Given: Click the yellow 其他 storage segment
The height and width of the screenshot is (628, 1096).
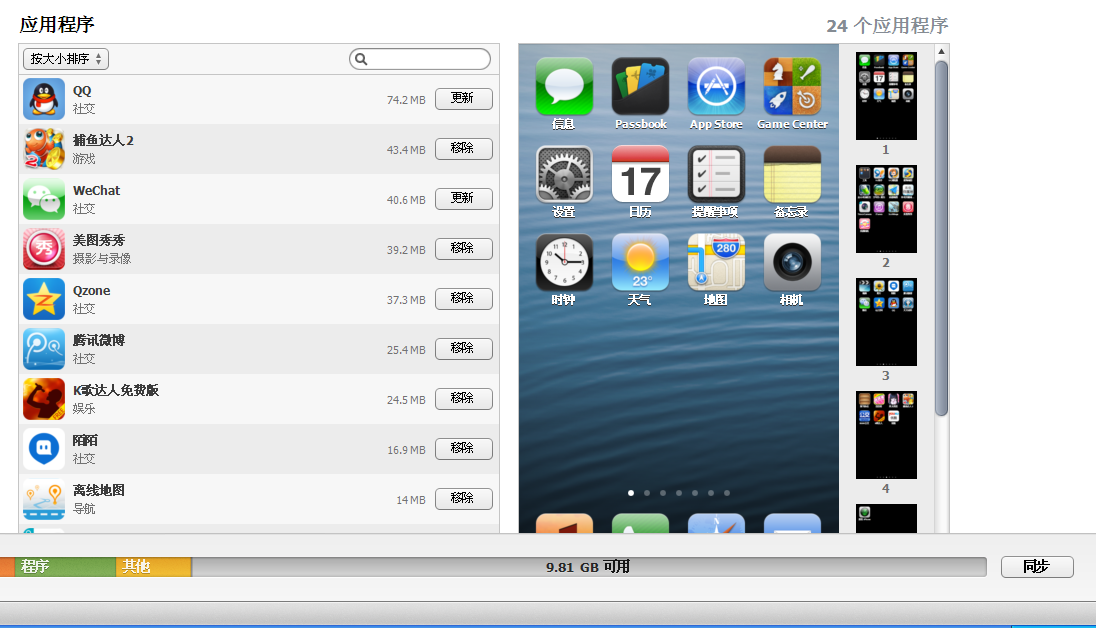Looking at the screenshot, I should (154, 566).
